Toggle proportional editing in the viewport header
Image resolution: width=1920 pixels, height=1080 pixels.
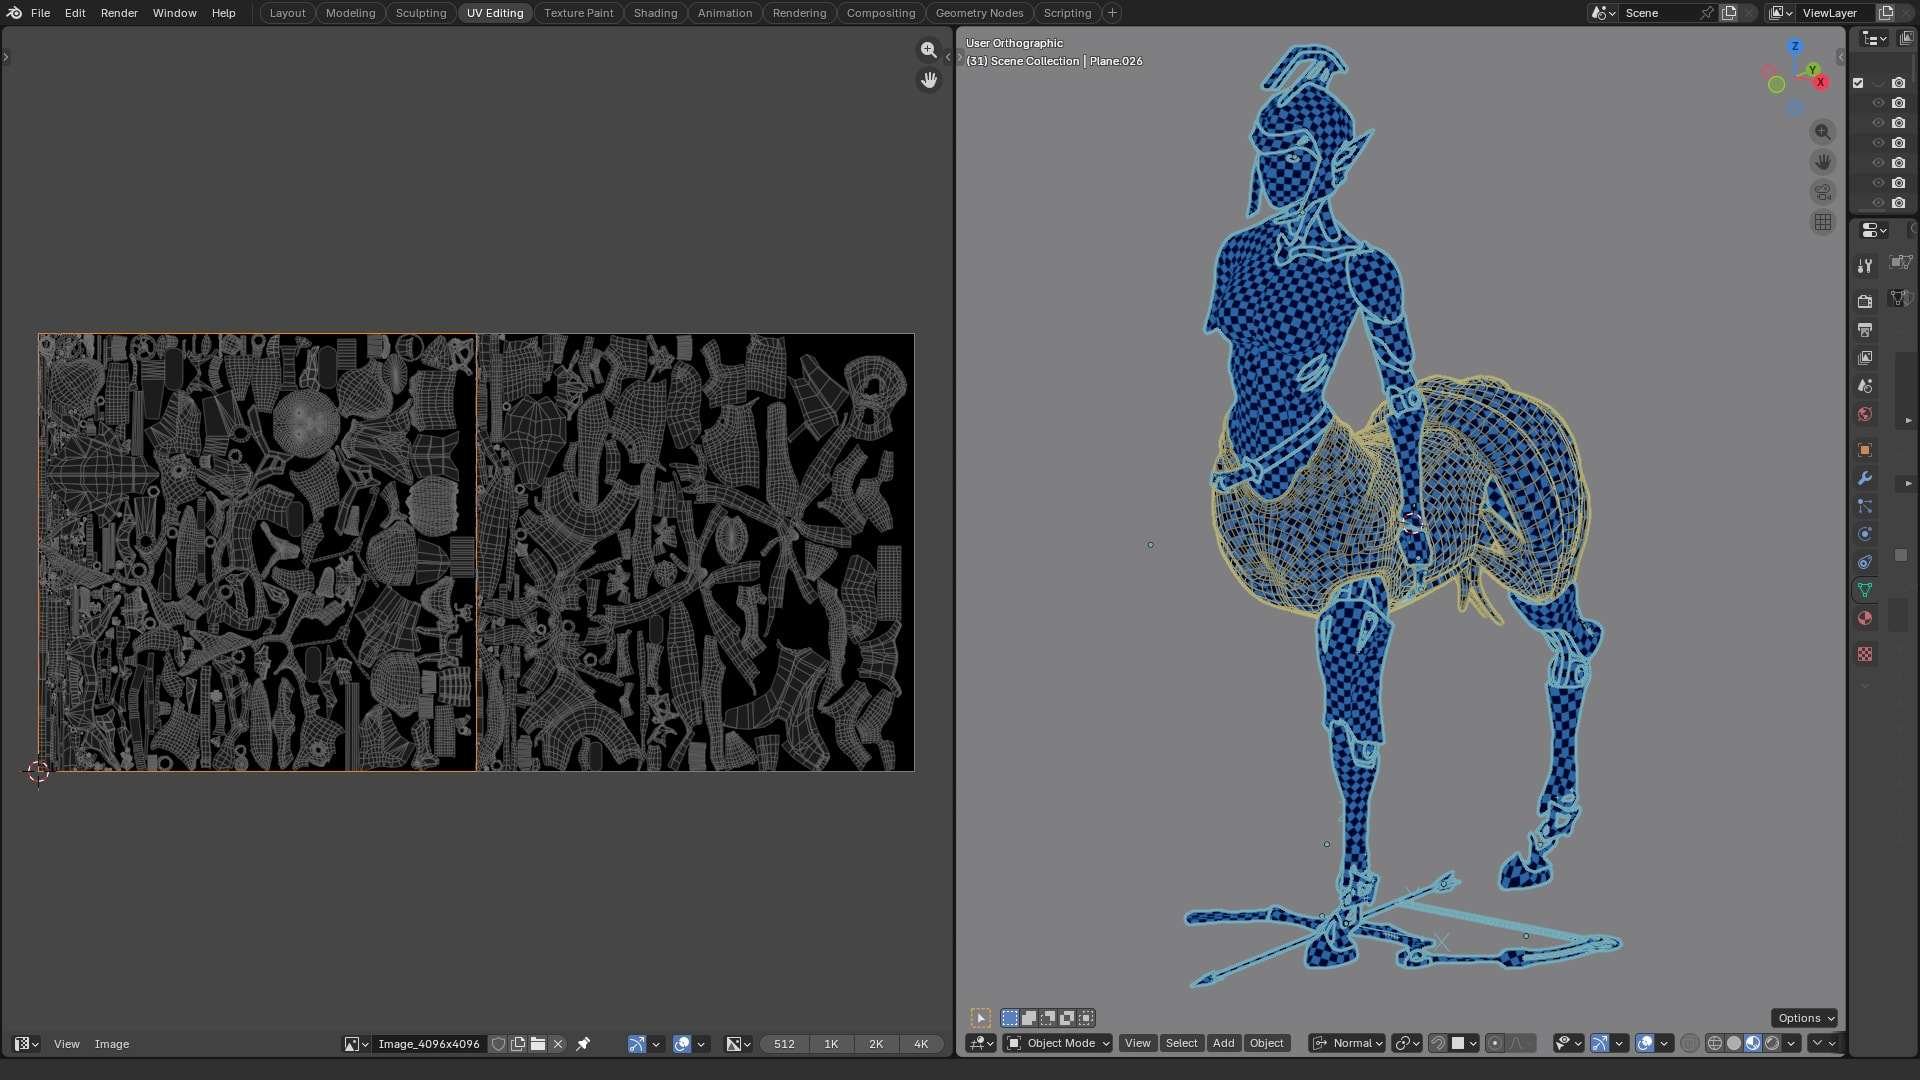tap(1495, 1043)
